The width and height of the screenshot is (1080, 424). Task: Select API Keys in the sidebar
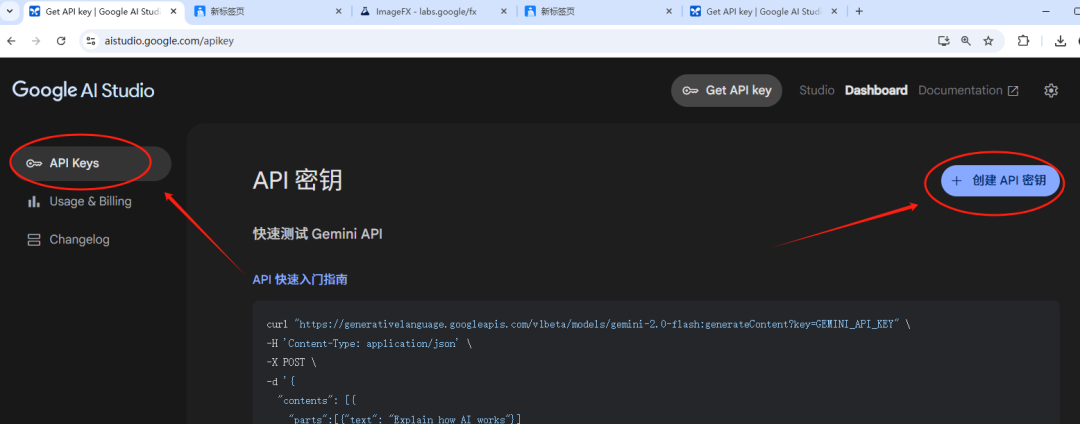coord(90,163)
